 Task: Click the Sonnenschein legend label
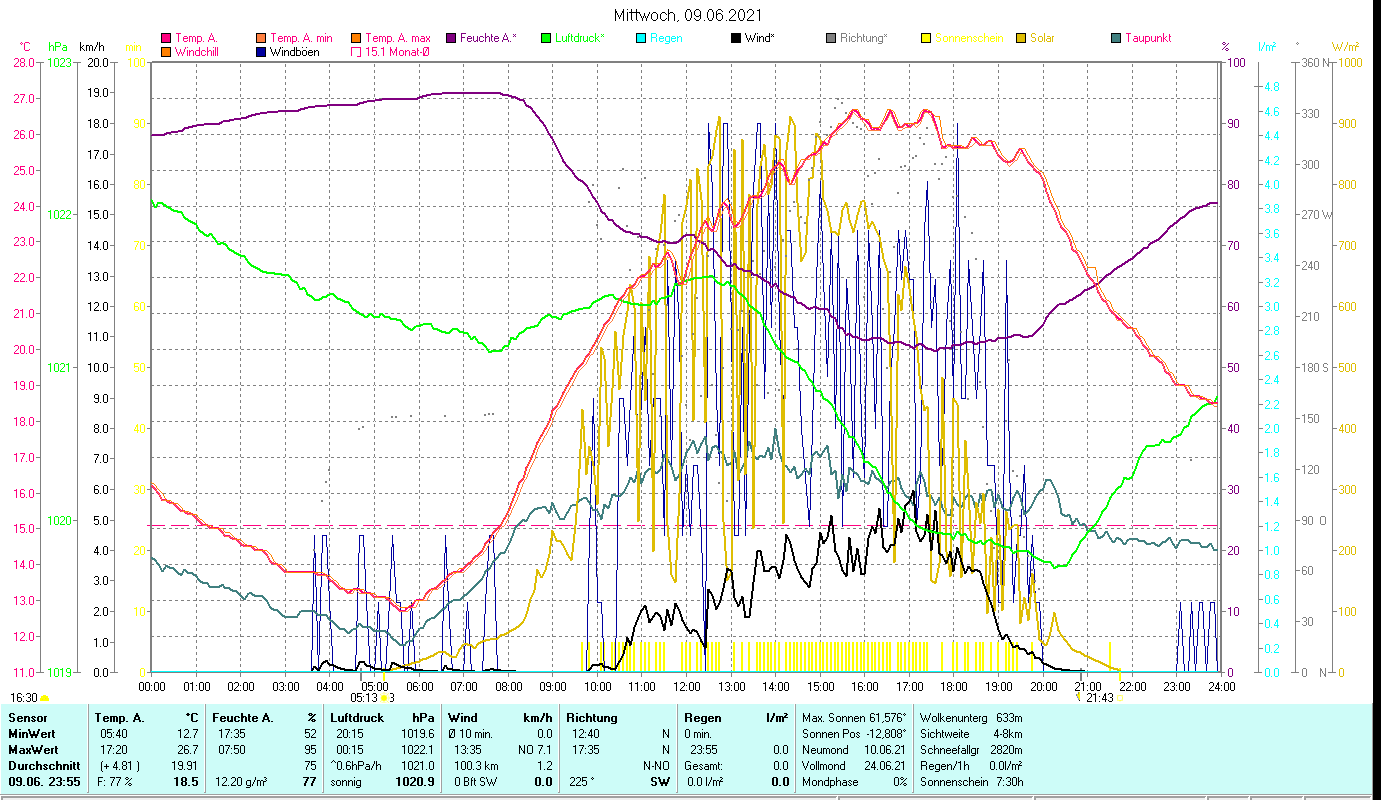pos(967,38)
